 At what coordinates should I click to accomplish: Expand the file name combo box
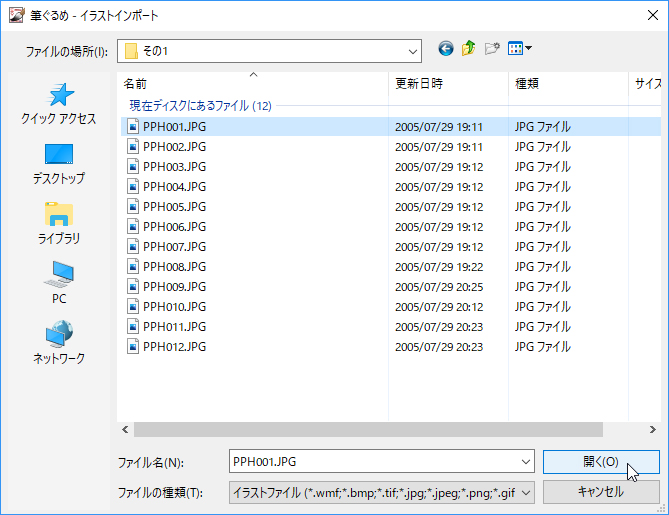point(526,461)
